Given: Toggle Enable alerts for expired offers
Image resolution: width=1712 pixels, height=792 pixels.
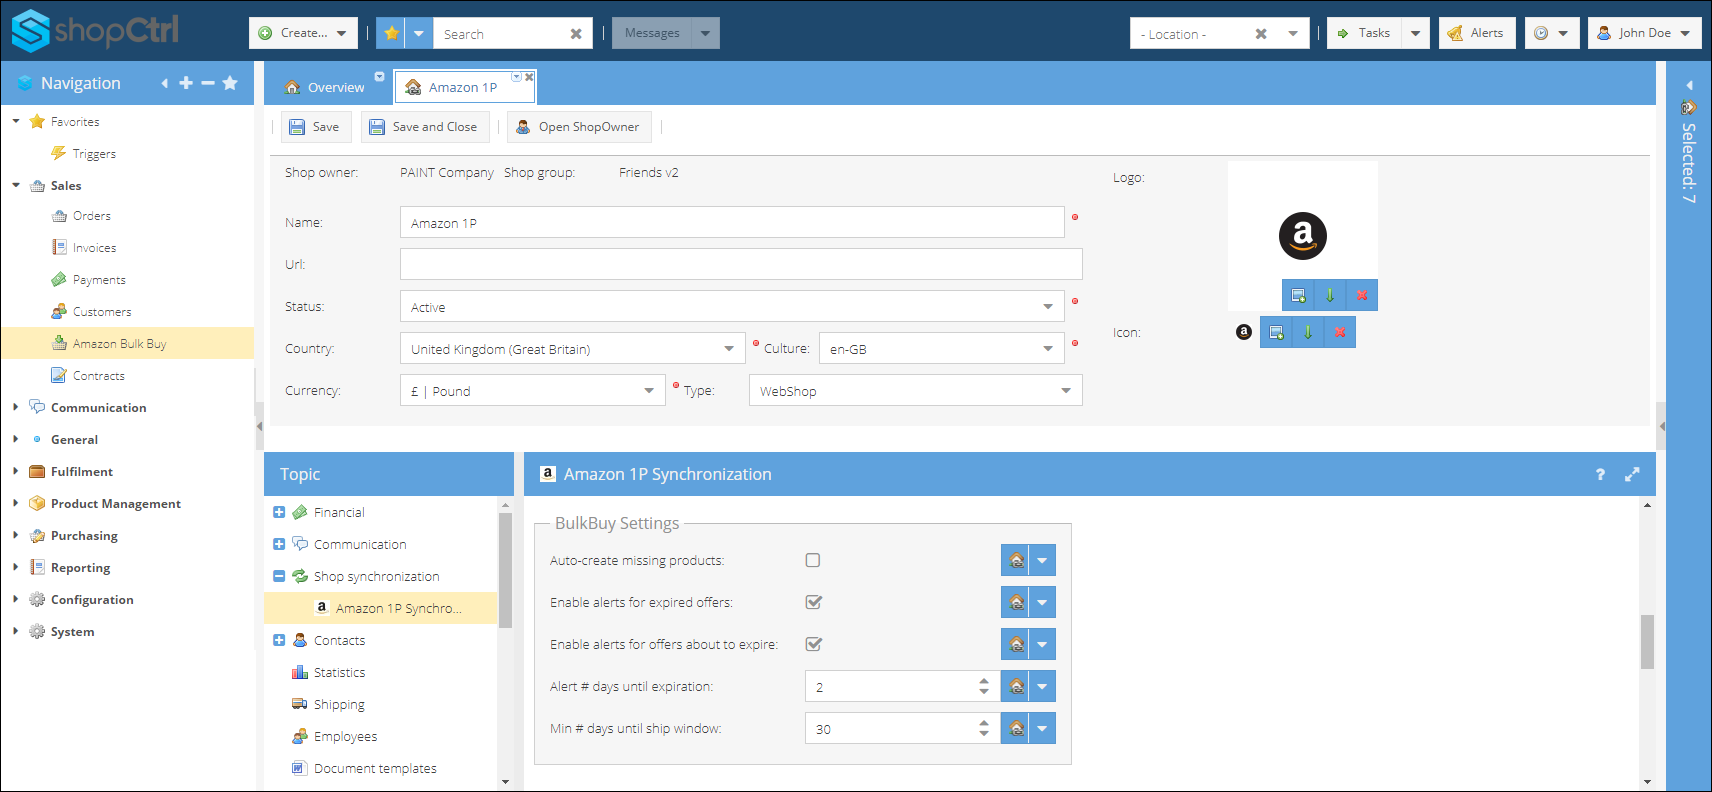Looking at the screenshot, I should (813, 602).
